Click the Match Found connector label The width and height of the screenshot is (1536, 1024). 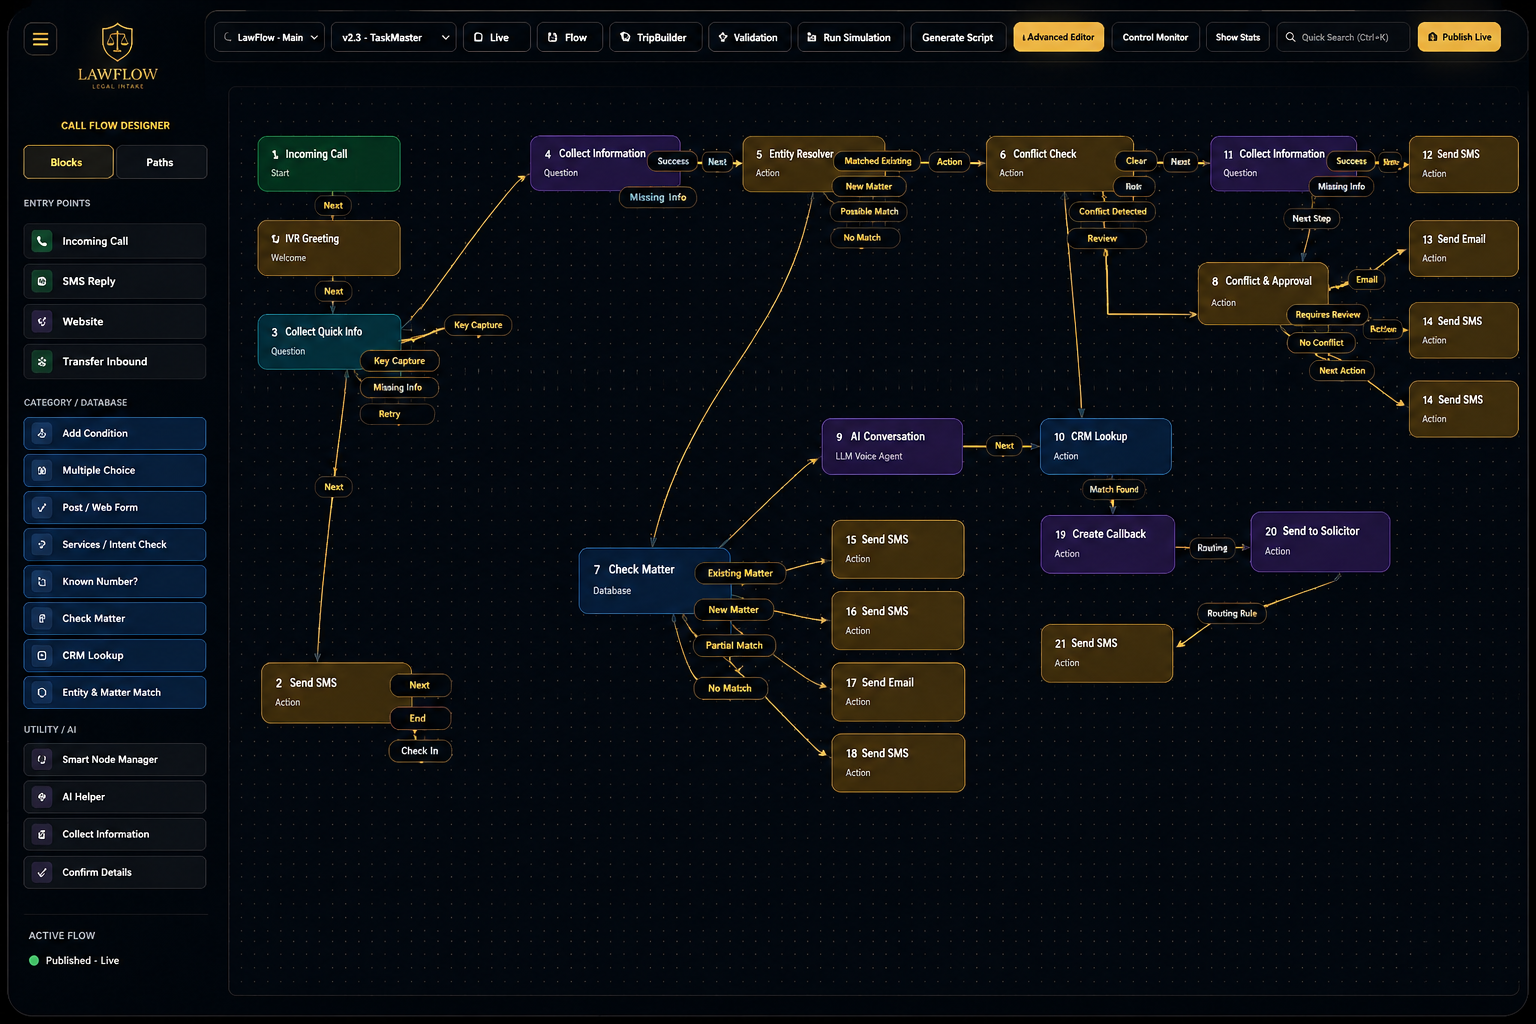point(1114,490)
